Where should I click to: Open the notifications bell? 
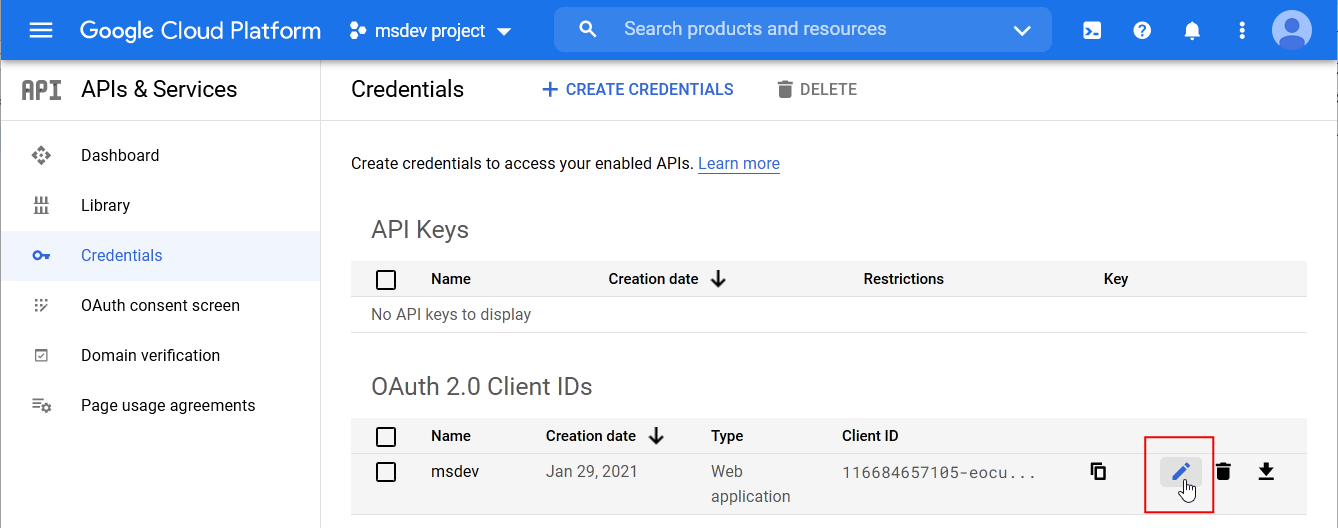coord(1192,31)
